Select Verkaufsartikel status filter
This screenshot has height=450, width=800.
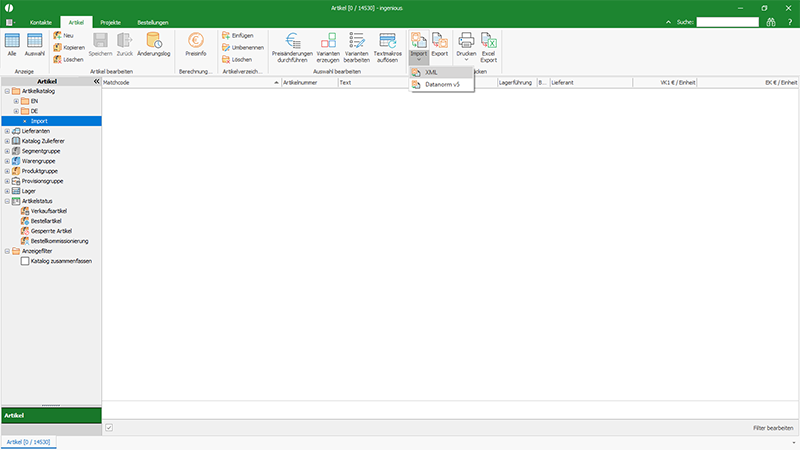point(48,211)
